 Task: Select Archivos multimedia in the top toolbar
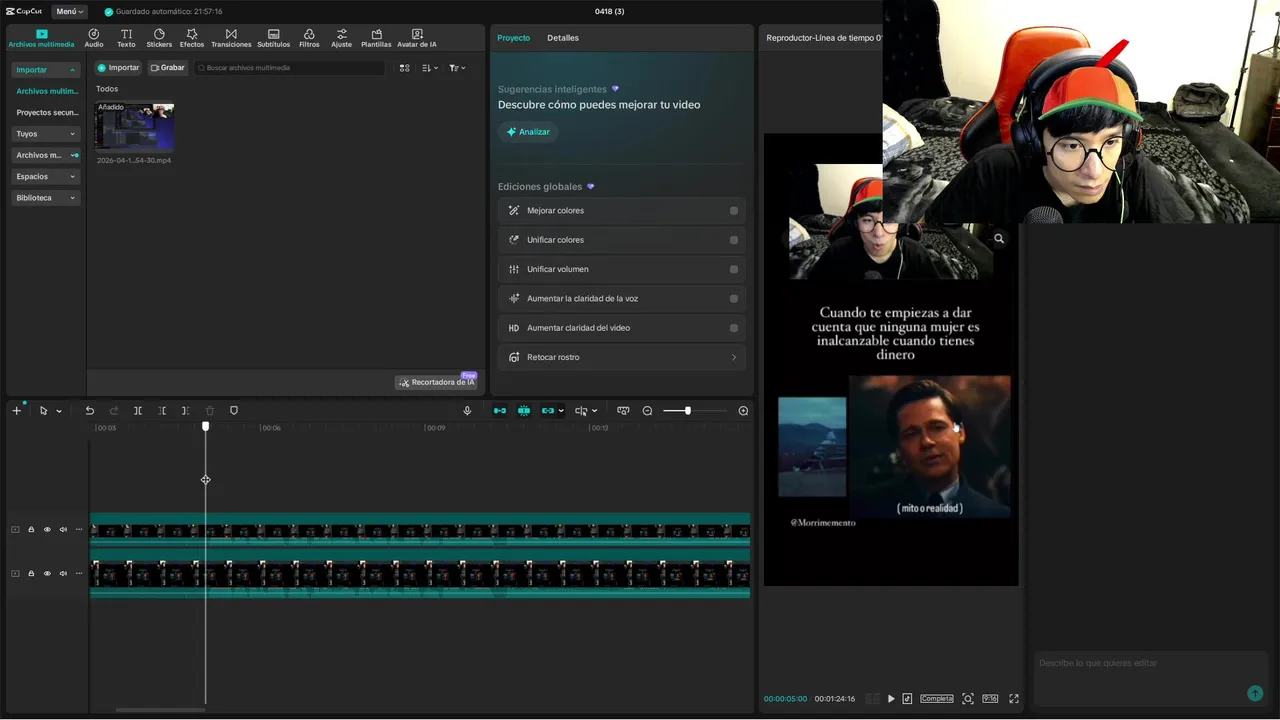41,38
